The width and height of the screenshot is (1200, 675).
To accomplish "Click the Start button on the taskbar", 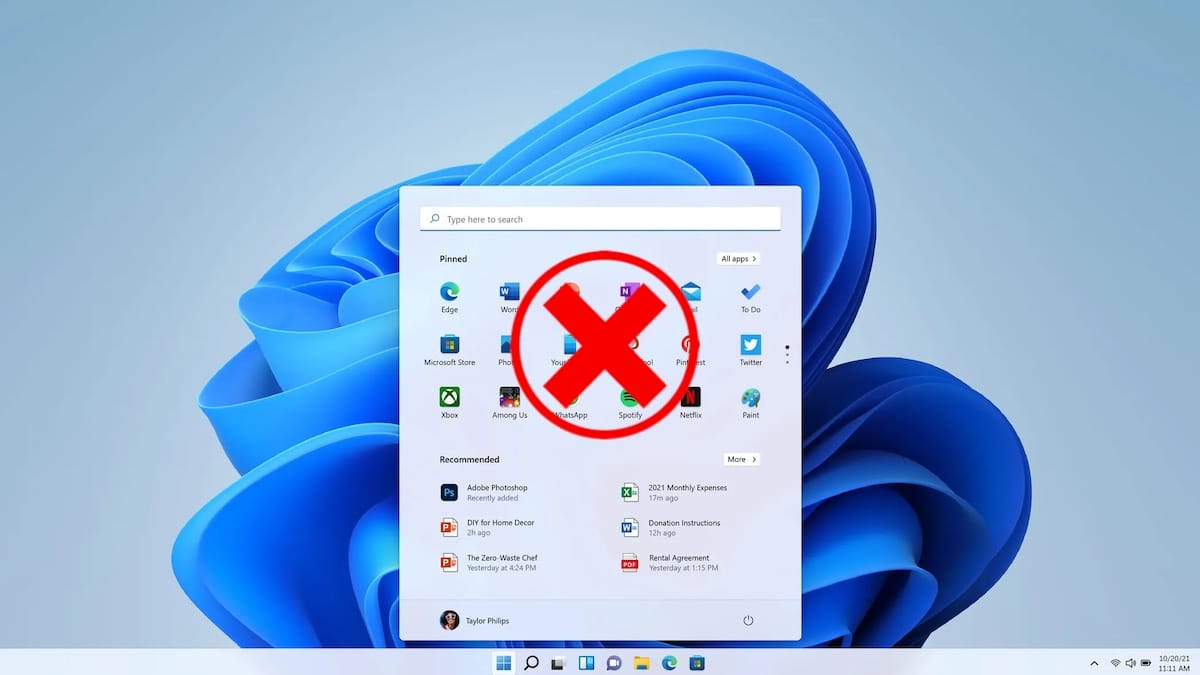I will [504, 662].
